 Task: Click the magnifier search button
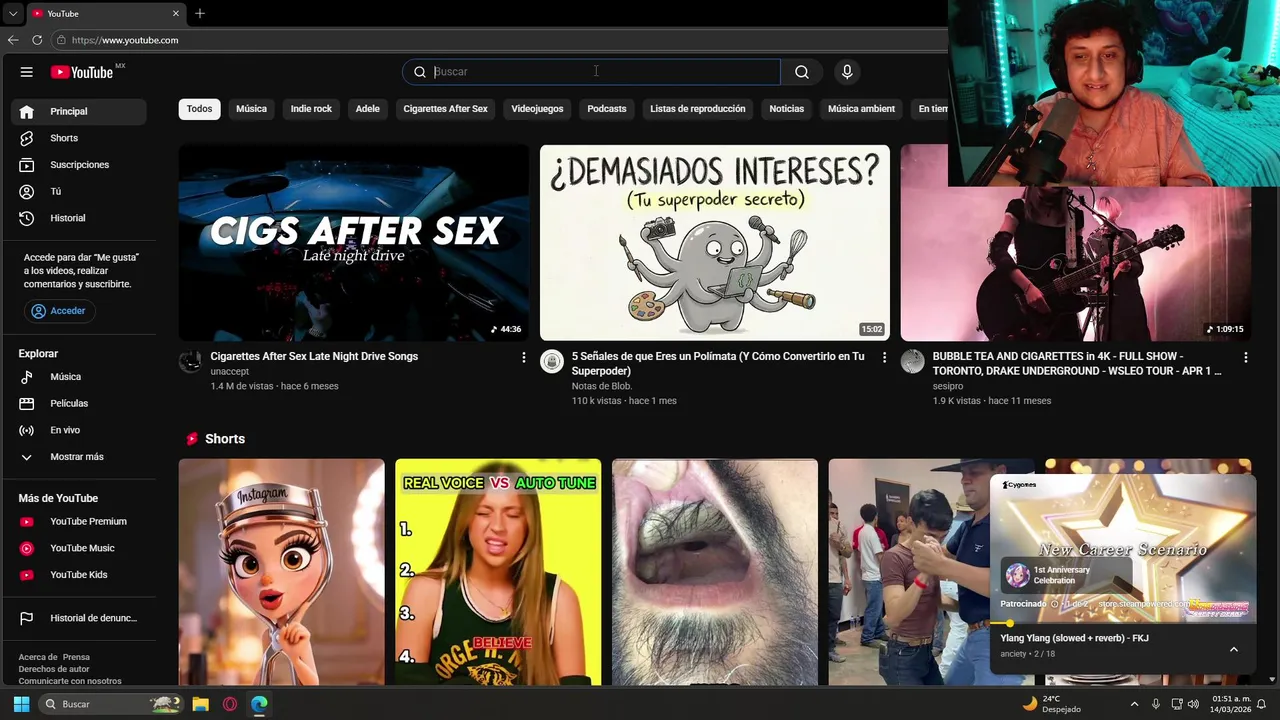pos(802,72)
